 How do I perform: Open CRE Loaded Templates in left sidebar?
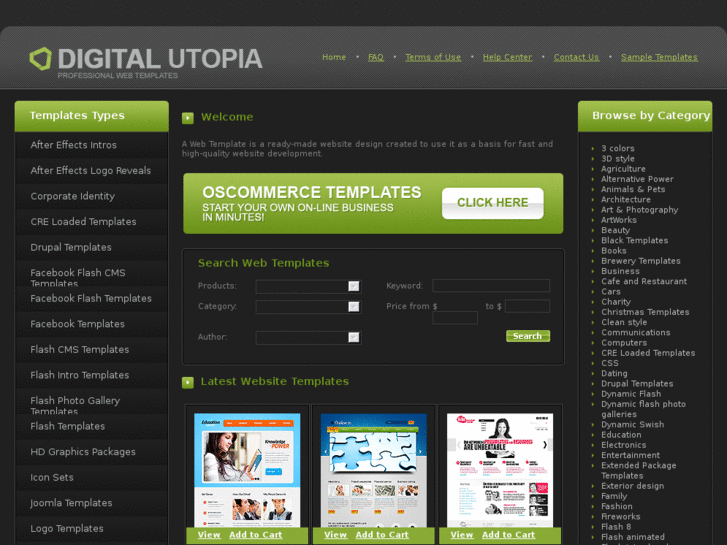click(83, 221)
